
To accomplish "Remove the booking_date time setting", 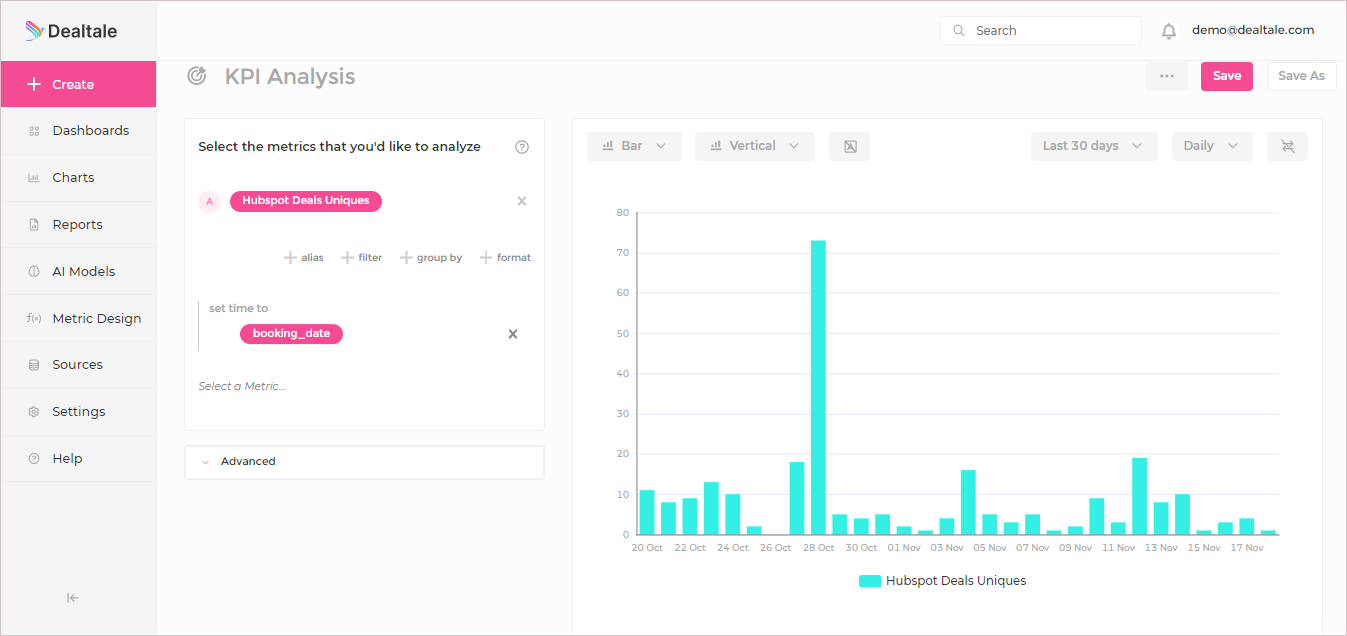I will pyautogui.click(x=513, y=334).
